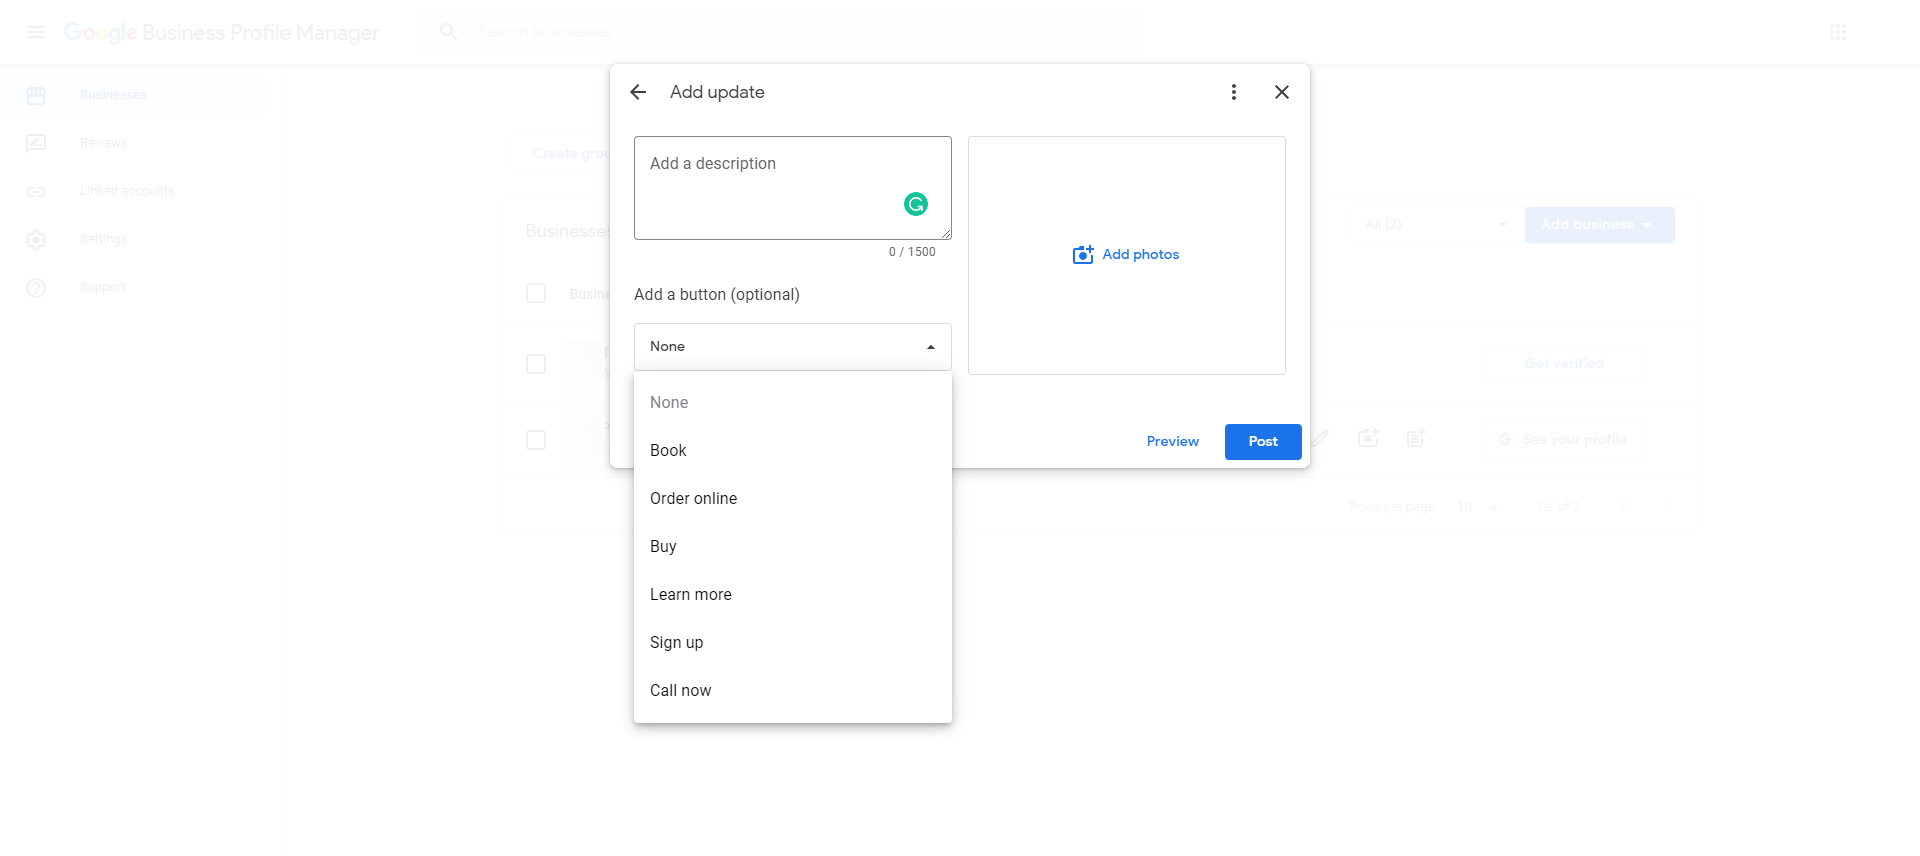Click the Businesses storefront sidebar icon
1920x856 pixels.
pos(36,95)
